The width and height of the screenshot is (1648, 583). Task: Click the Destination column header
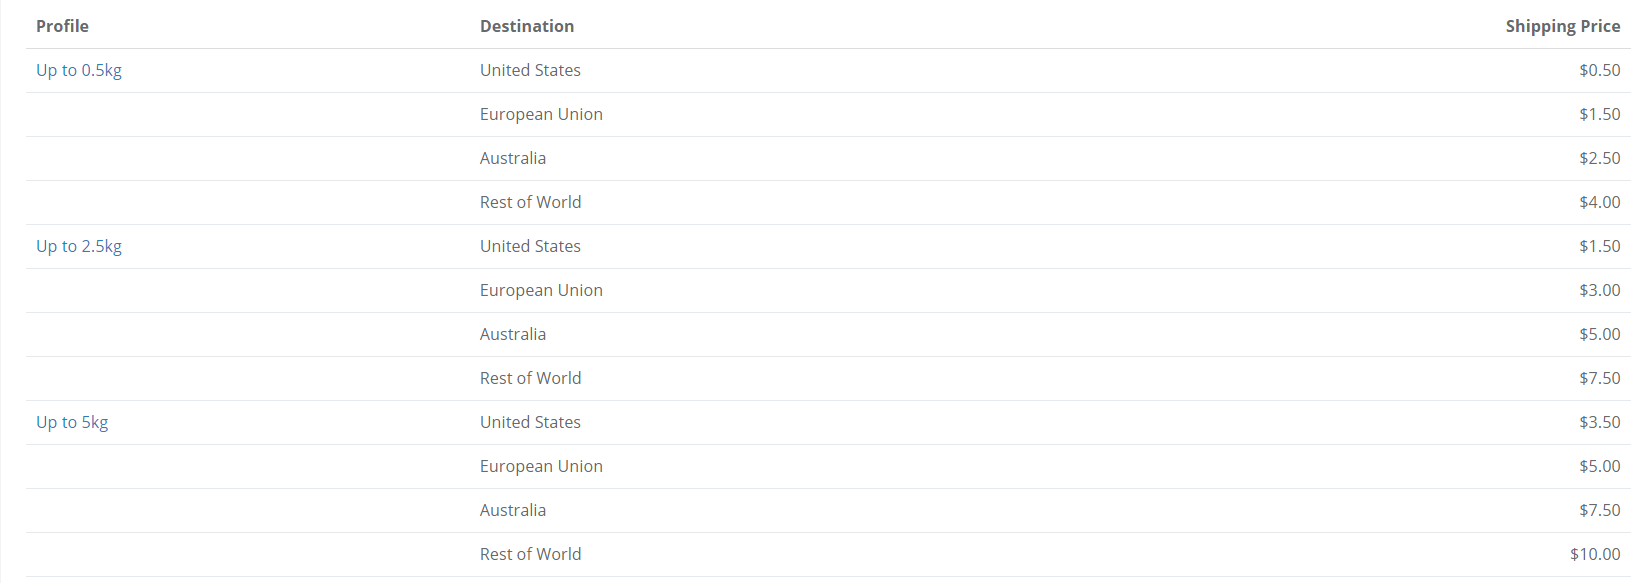[527, 26]
